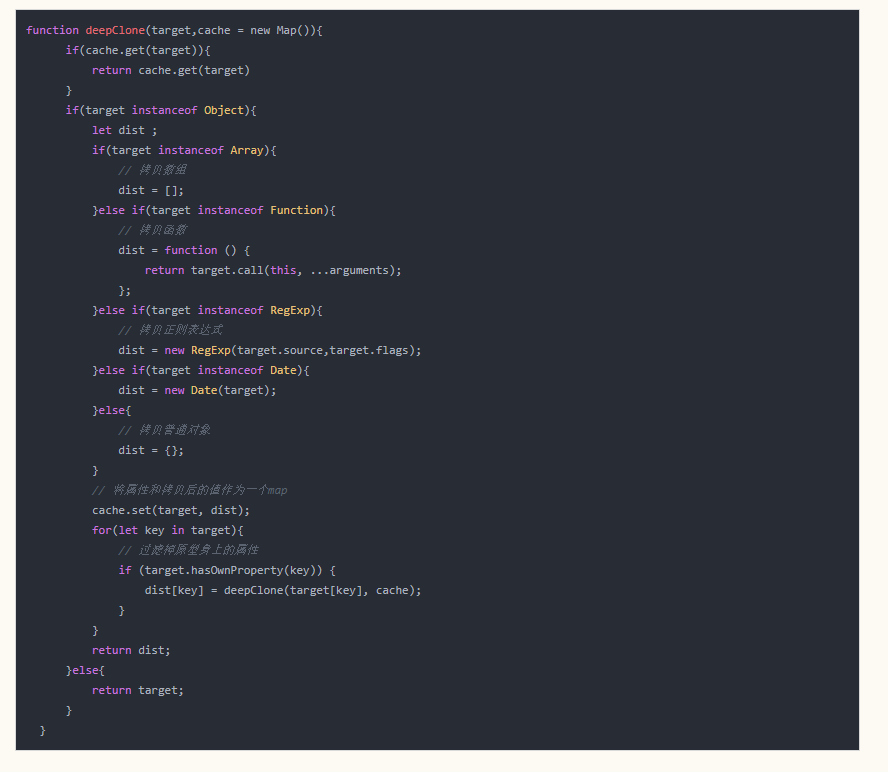This screenshot has height=772, width=888.
Task: Click the 'dist = [];' assignment
Action: (x=151, y=190)
